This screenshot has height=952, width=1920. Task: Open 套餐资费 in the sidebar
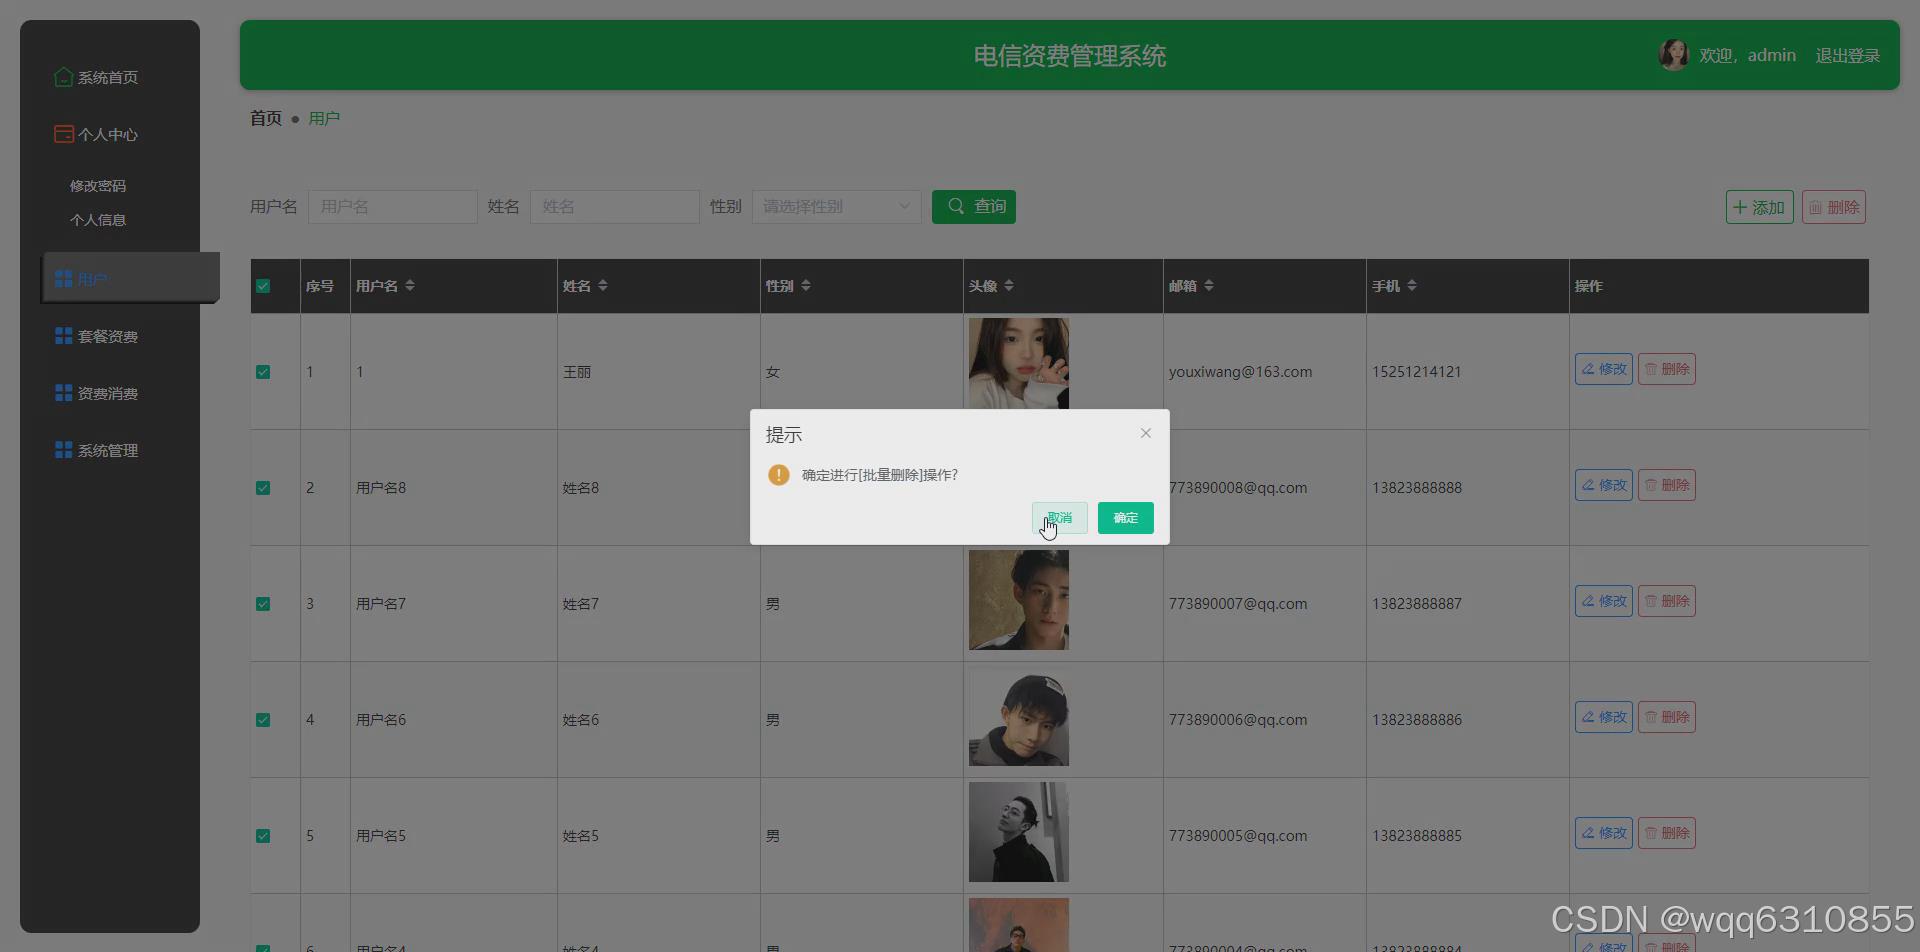[108, 336]
